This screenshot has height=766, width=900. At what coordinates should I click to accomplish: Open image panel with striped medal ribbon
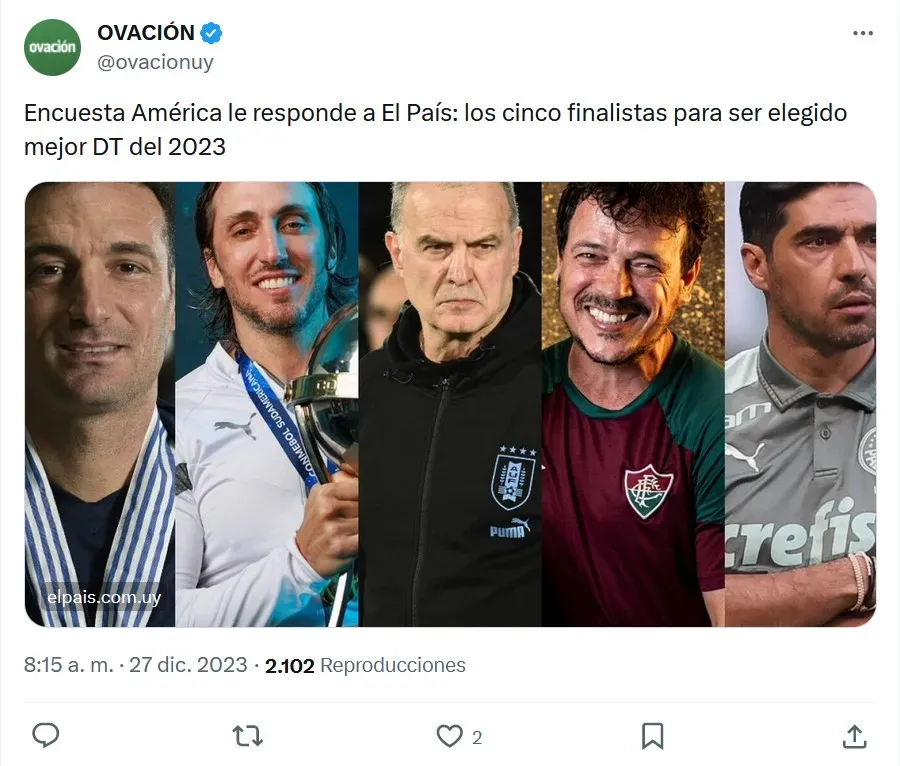click(x=100, y=405)
